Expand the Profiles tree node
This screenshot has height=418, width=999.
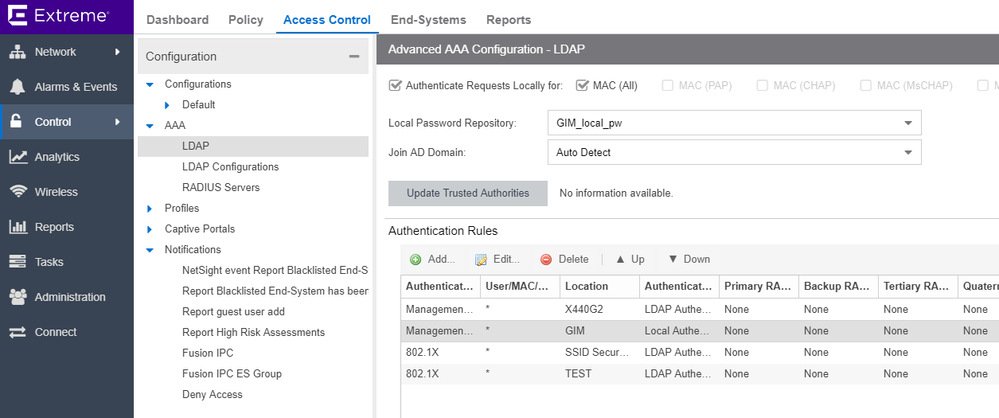[x=150, y=209]
